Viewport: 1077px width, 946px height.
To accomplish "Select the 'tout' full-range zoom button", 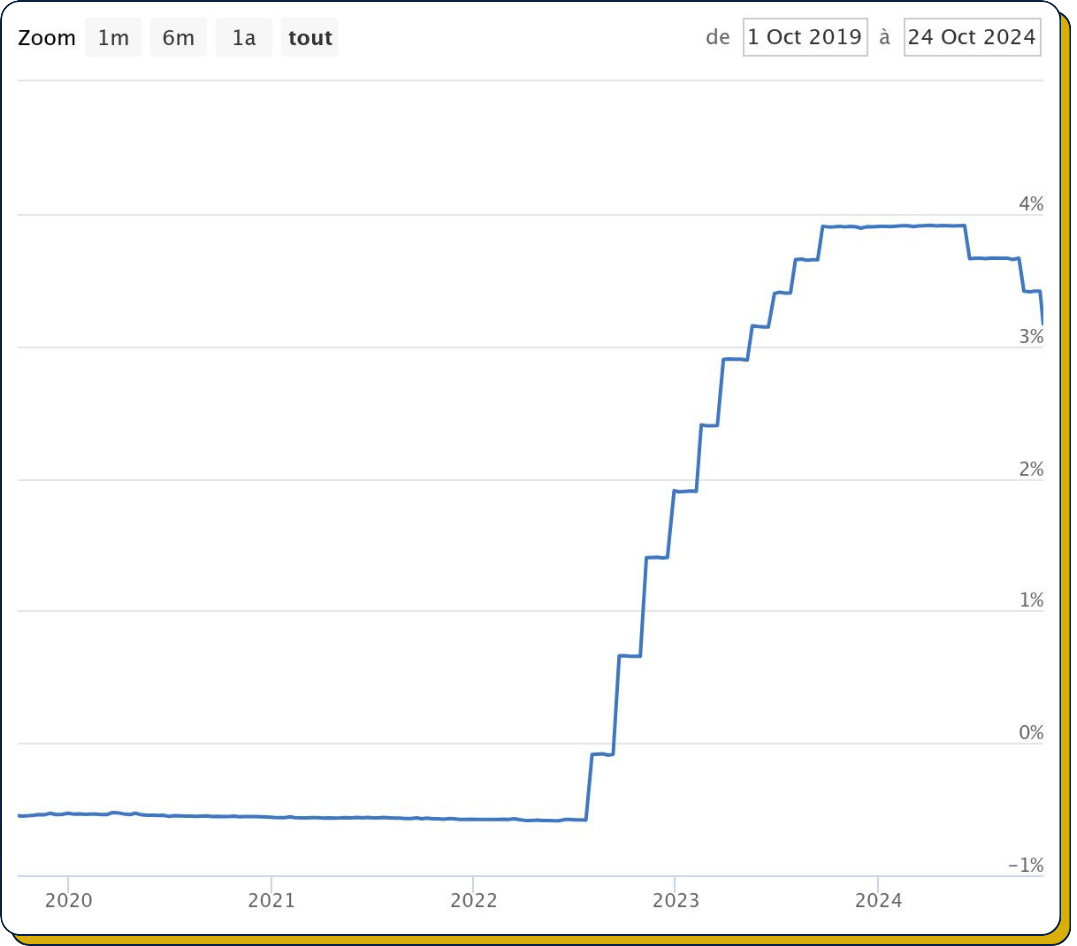I will 310,37.
